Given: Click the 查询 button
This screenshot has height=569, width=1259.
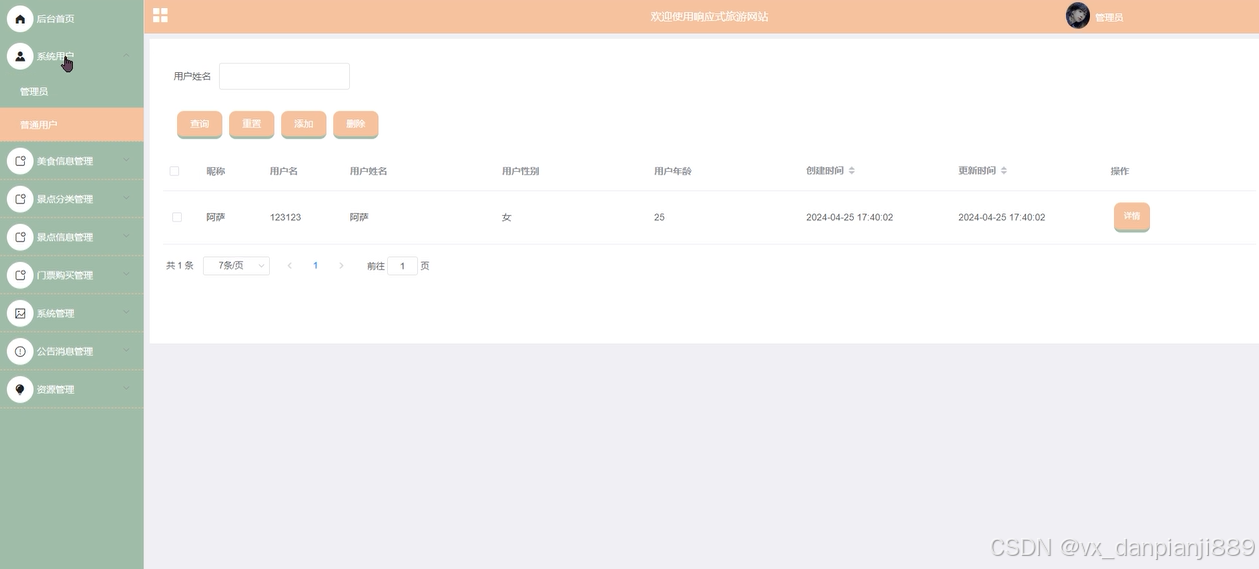Looking at the screenshot, I should coord(200,124).
